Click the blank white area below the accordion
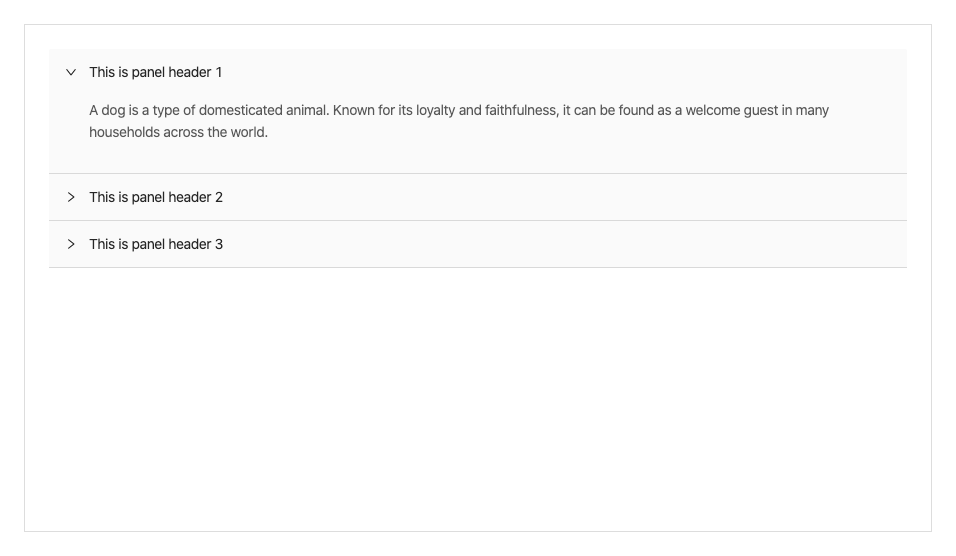This screenshot has height=556, width=956. [x=478, y=400]
